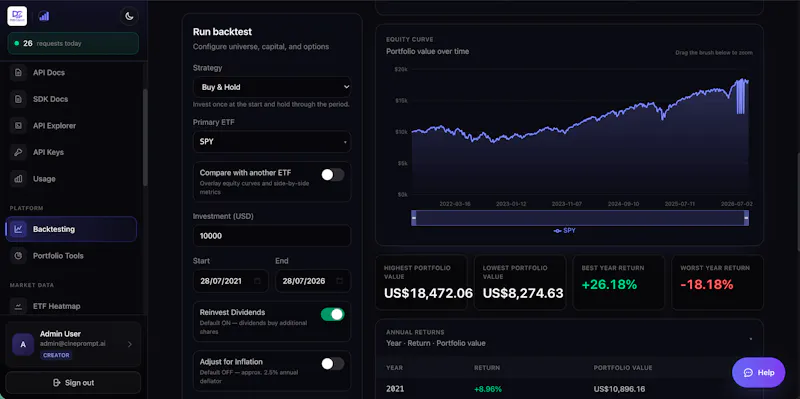This screenshot has width=800, height=399.
Task: Click Lowest Portfolio Value US$8,274.63
Action: click(520, 283)
